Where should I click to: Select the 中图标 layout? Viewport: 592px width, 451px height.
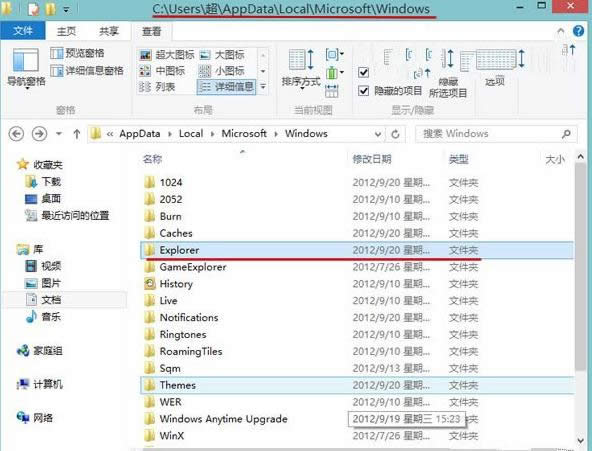tap(162, 71)
